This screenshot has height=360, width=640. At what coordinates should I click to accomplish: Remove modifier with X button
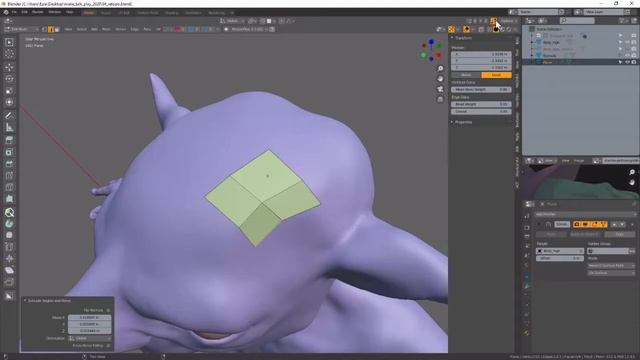click(632, 224)
